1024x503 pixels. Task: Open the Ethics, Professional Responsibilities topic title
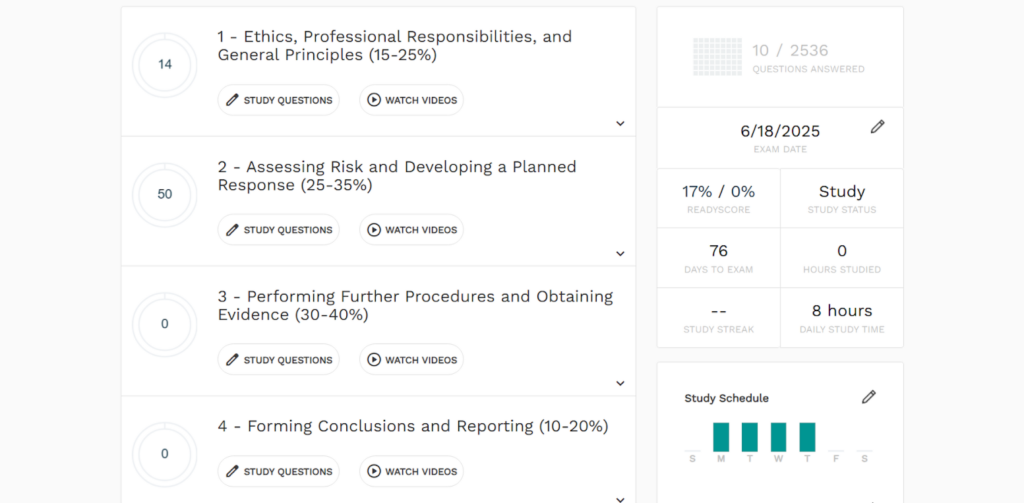(x=394, y=46)
